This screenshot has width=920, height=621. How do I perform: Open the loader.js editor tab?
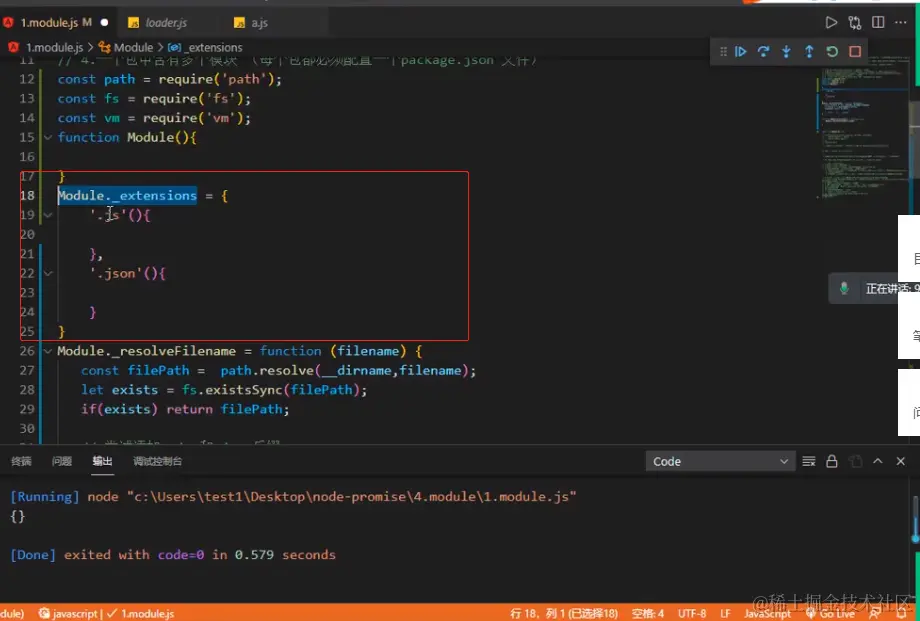coord(166,22)
